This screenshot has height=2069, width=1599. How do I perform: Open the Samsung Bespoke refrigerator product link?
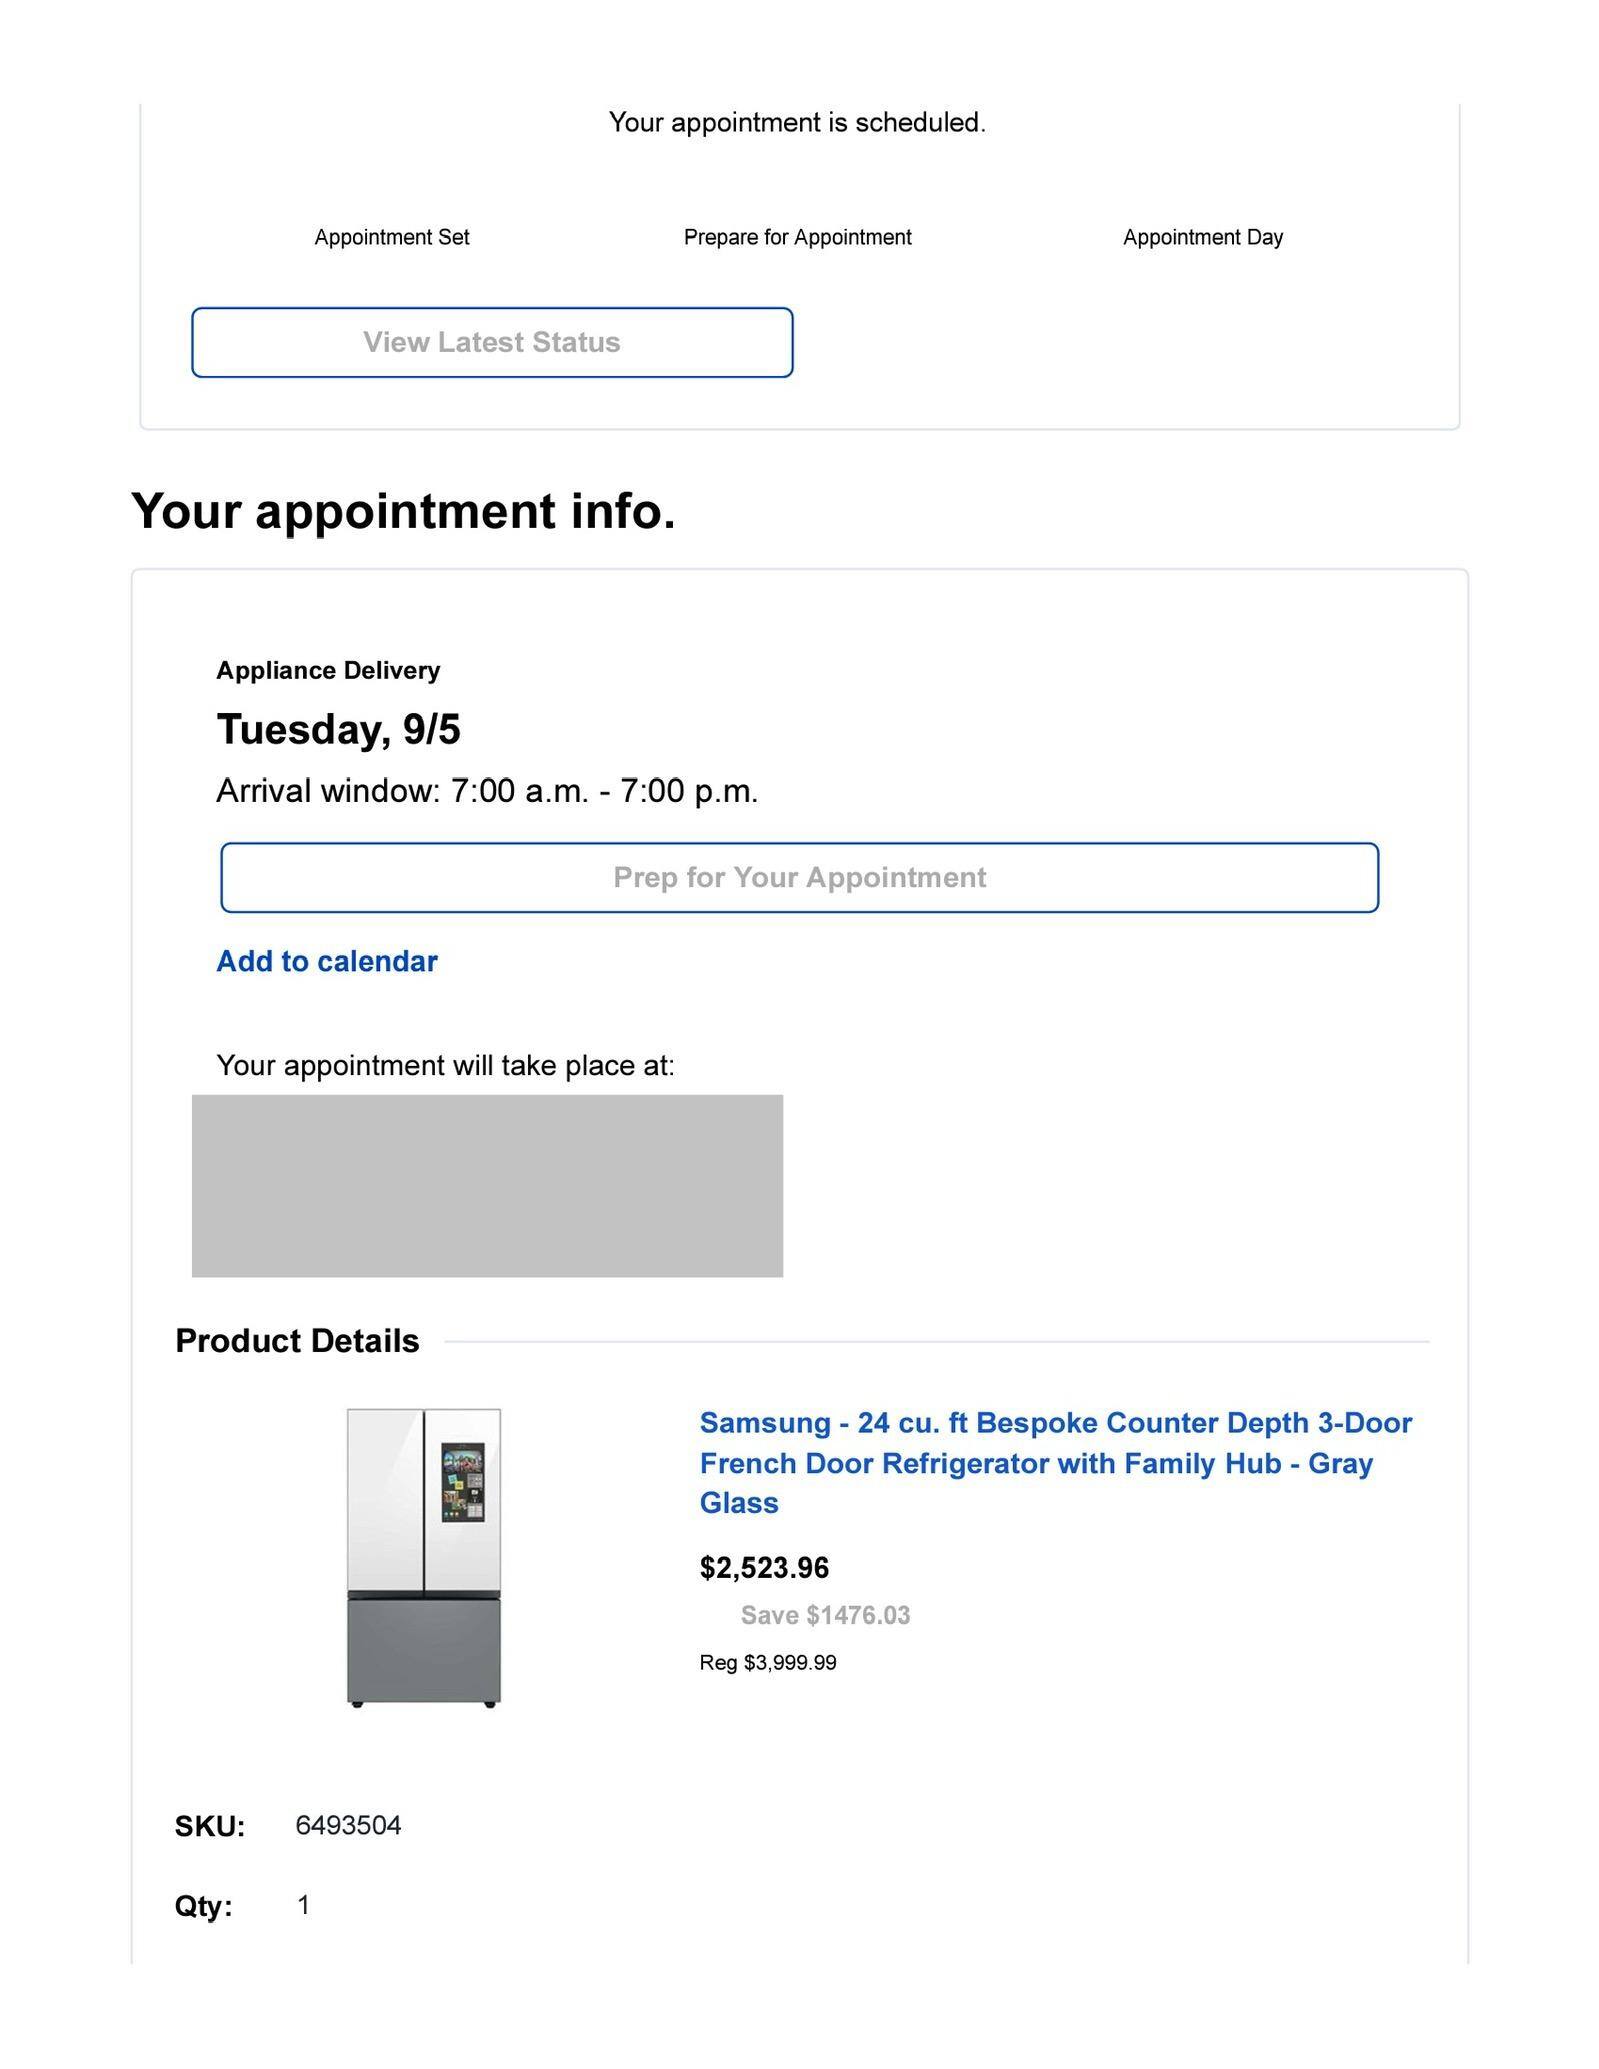[x=1055, y=1462]
